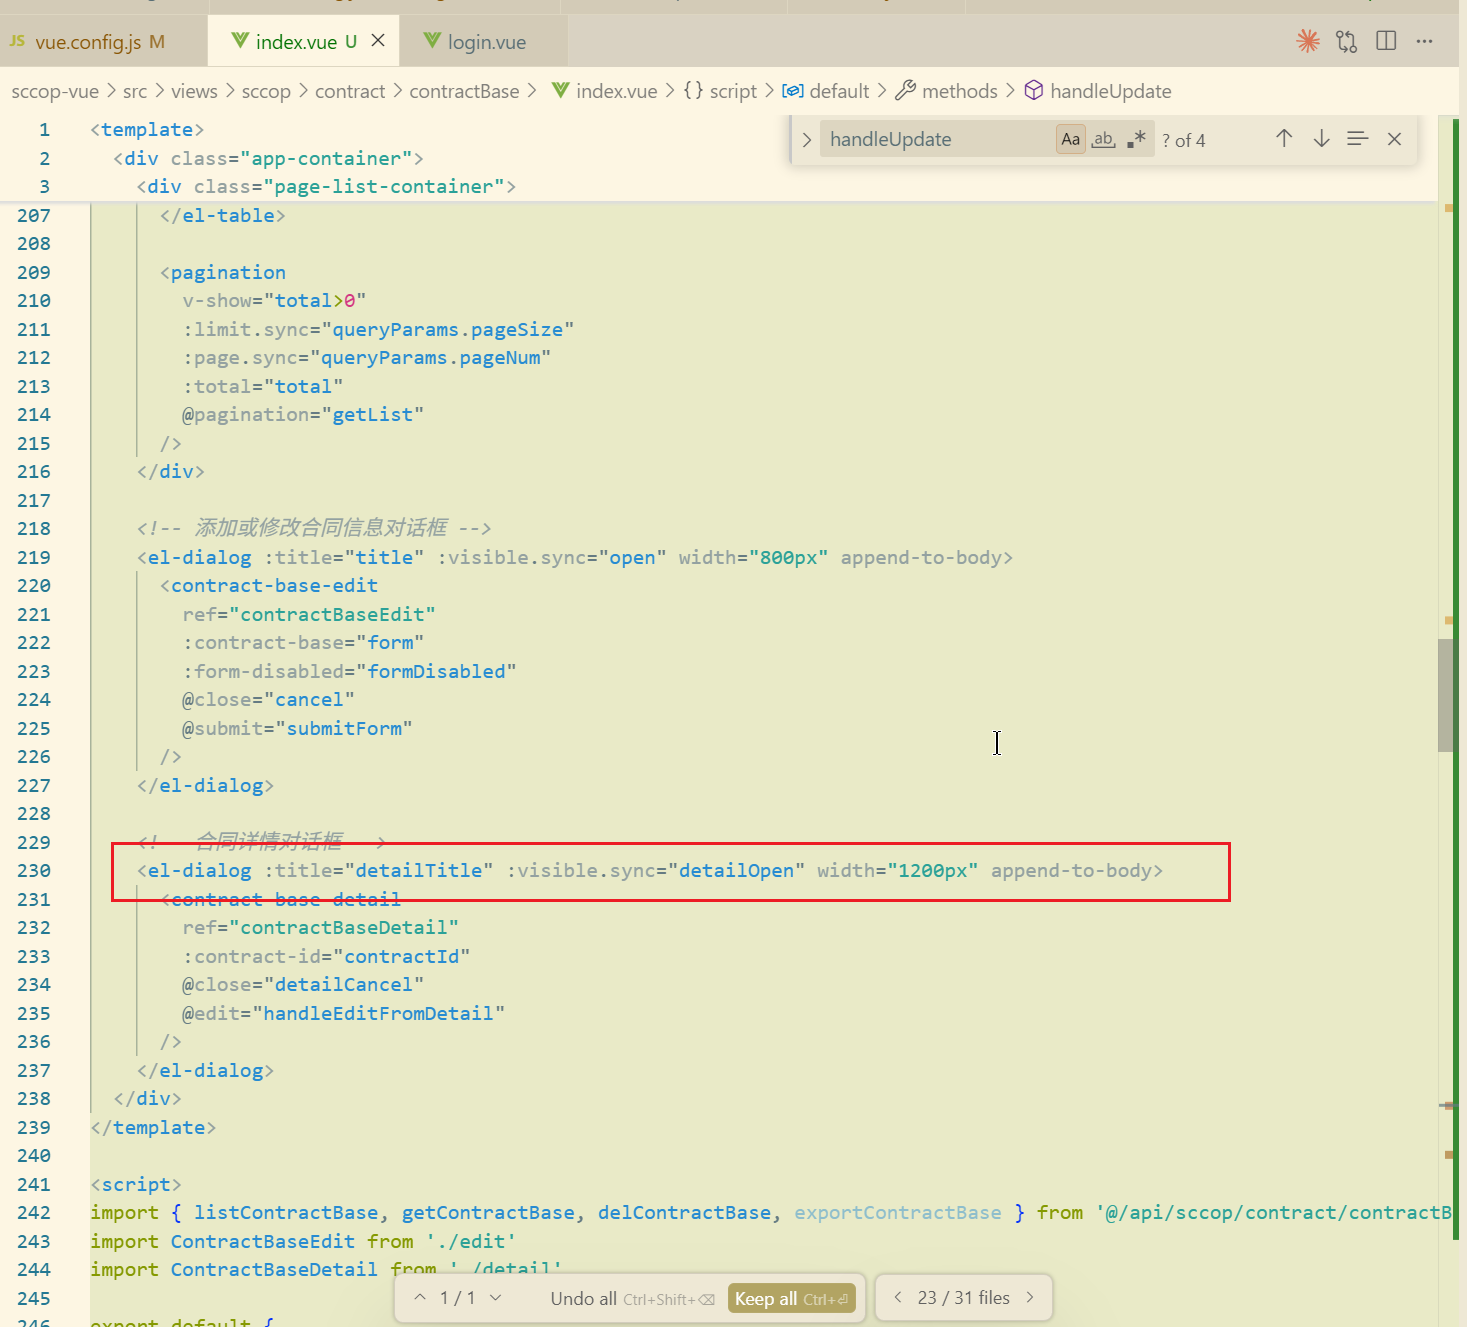Image resolution: width=1467 pixels, height=1327 pixels.
Task: Enable Use Regular Expression in find
Action: pos(1136,139)
